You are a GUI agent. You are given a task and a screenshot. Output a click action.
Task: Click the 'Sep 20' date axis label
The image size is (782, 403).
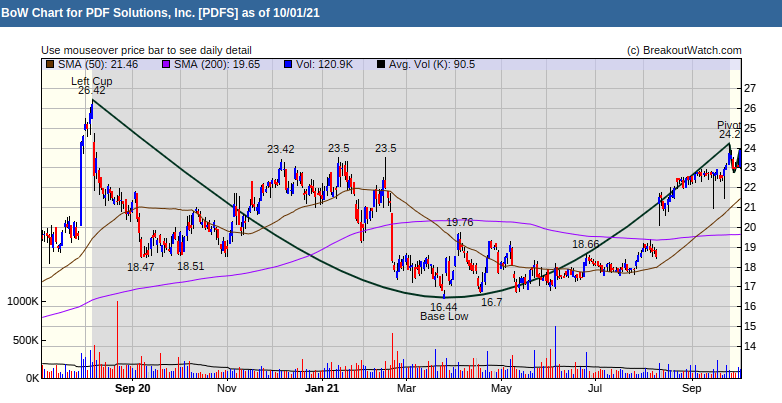[132, 389]
